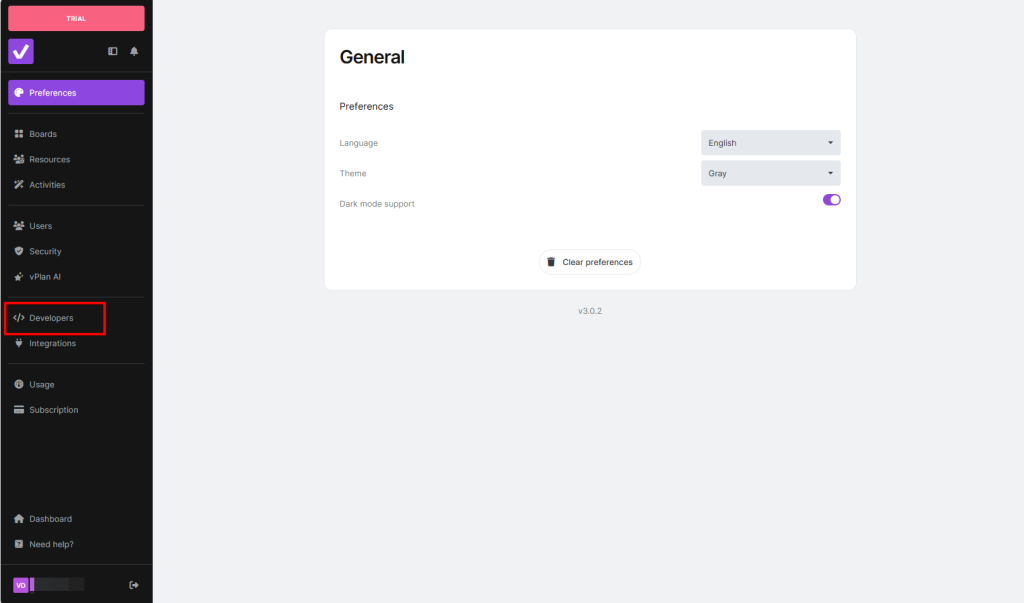Navigate to the Dashboard link
Viewport: 1024px width, 603px height.
pos(50,519)
